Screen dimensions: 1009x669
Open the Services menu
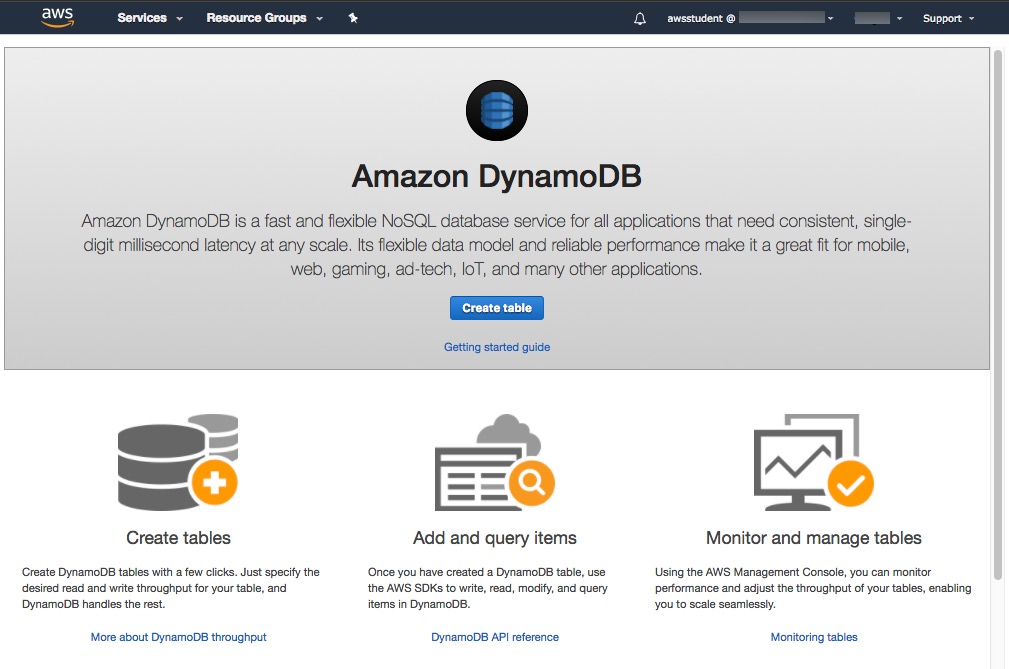tap(150, 18)
